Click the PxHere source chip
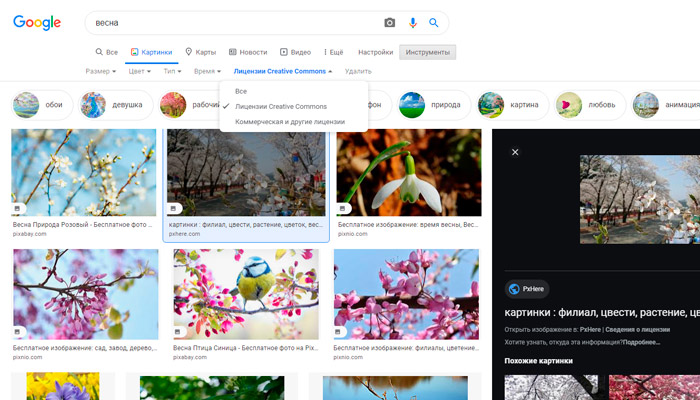The image size is (700, 400). pyautogui.click(x=527, y=289)
